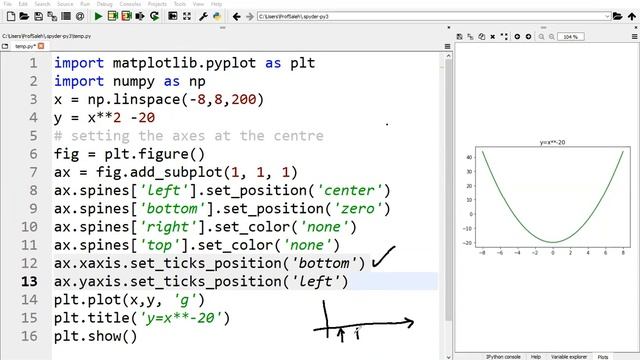Change to the parent directory up arrow

pos(632,16)
